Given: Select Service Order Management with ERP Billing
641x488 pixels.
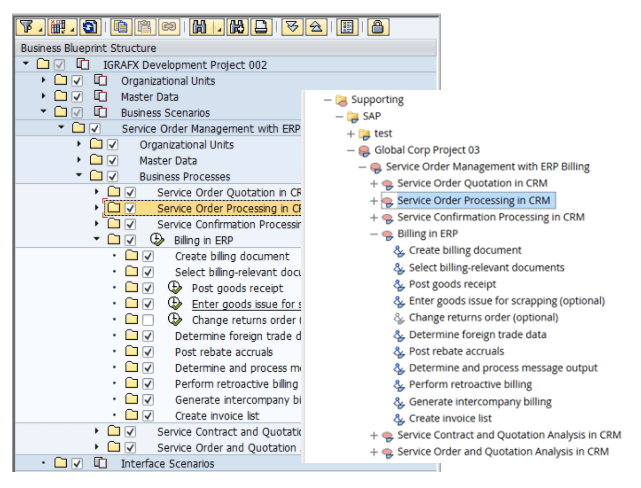Looking at the screenshot, I should pos(487,167).
